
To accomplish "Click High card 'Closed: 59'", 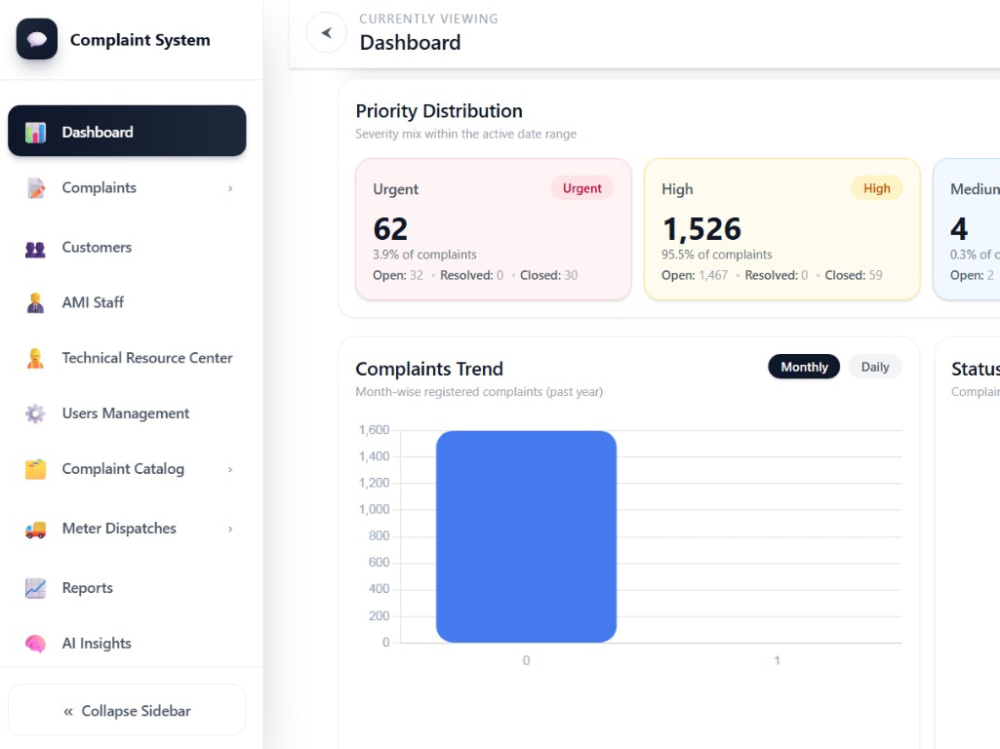I will click(853, 275).
